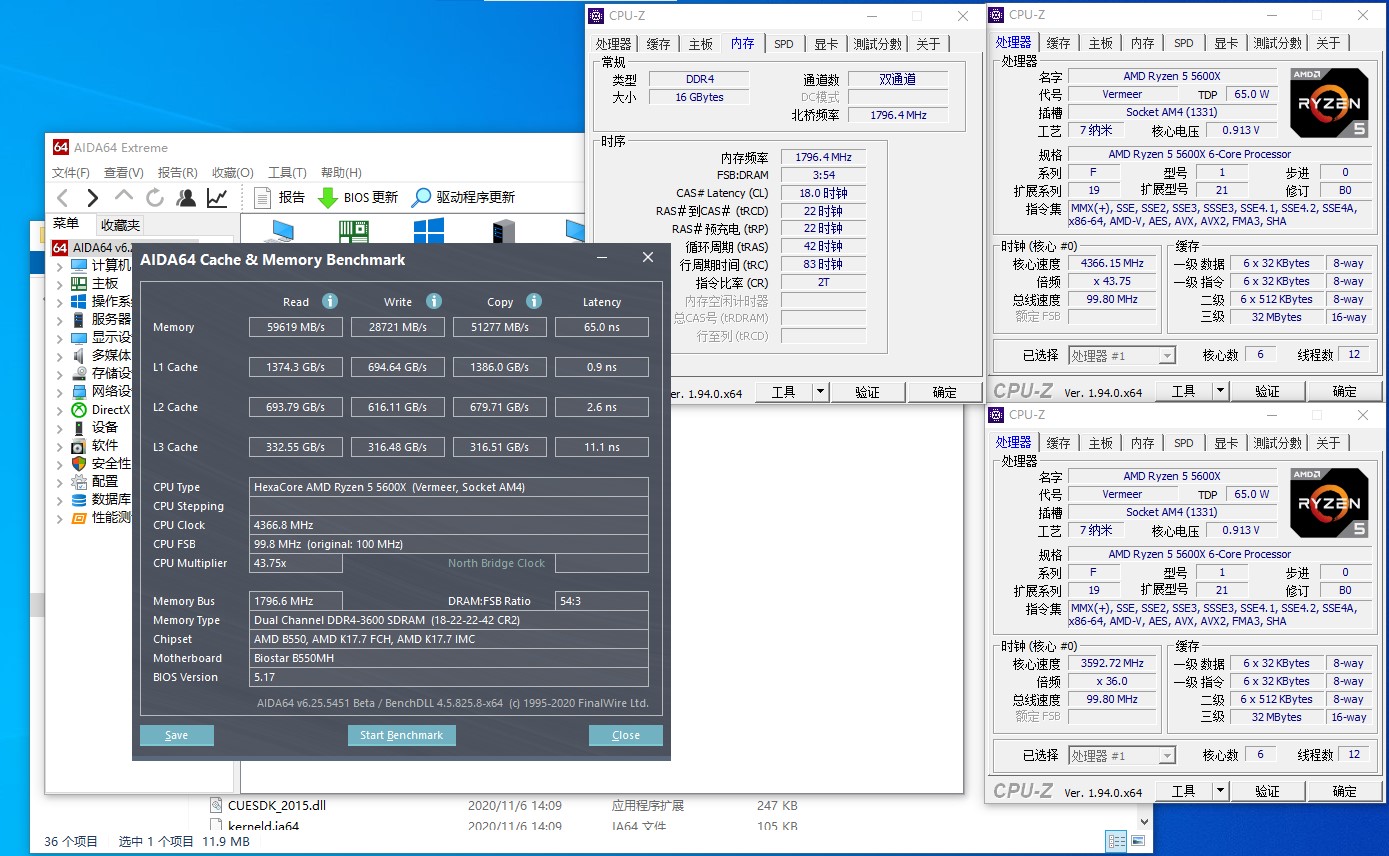Open 查看(V) menu in AIDA64

[124, 172]
